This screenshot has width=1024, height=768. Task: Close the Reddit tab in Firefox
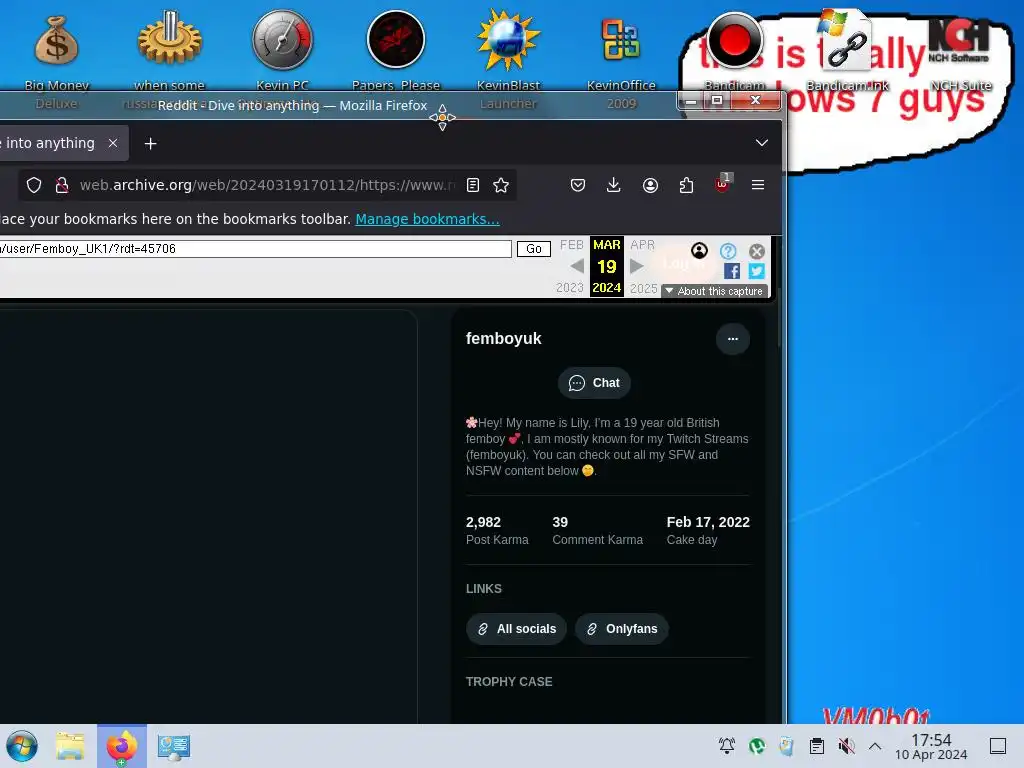(x=113, y=143)
